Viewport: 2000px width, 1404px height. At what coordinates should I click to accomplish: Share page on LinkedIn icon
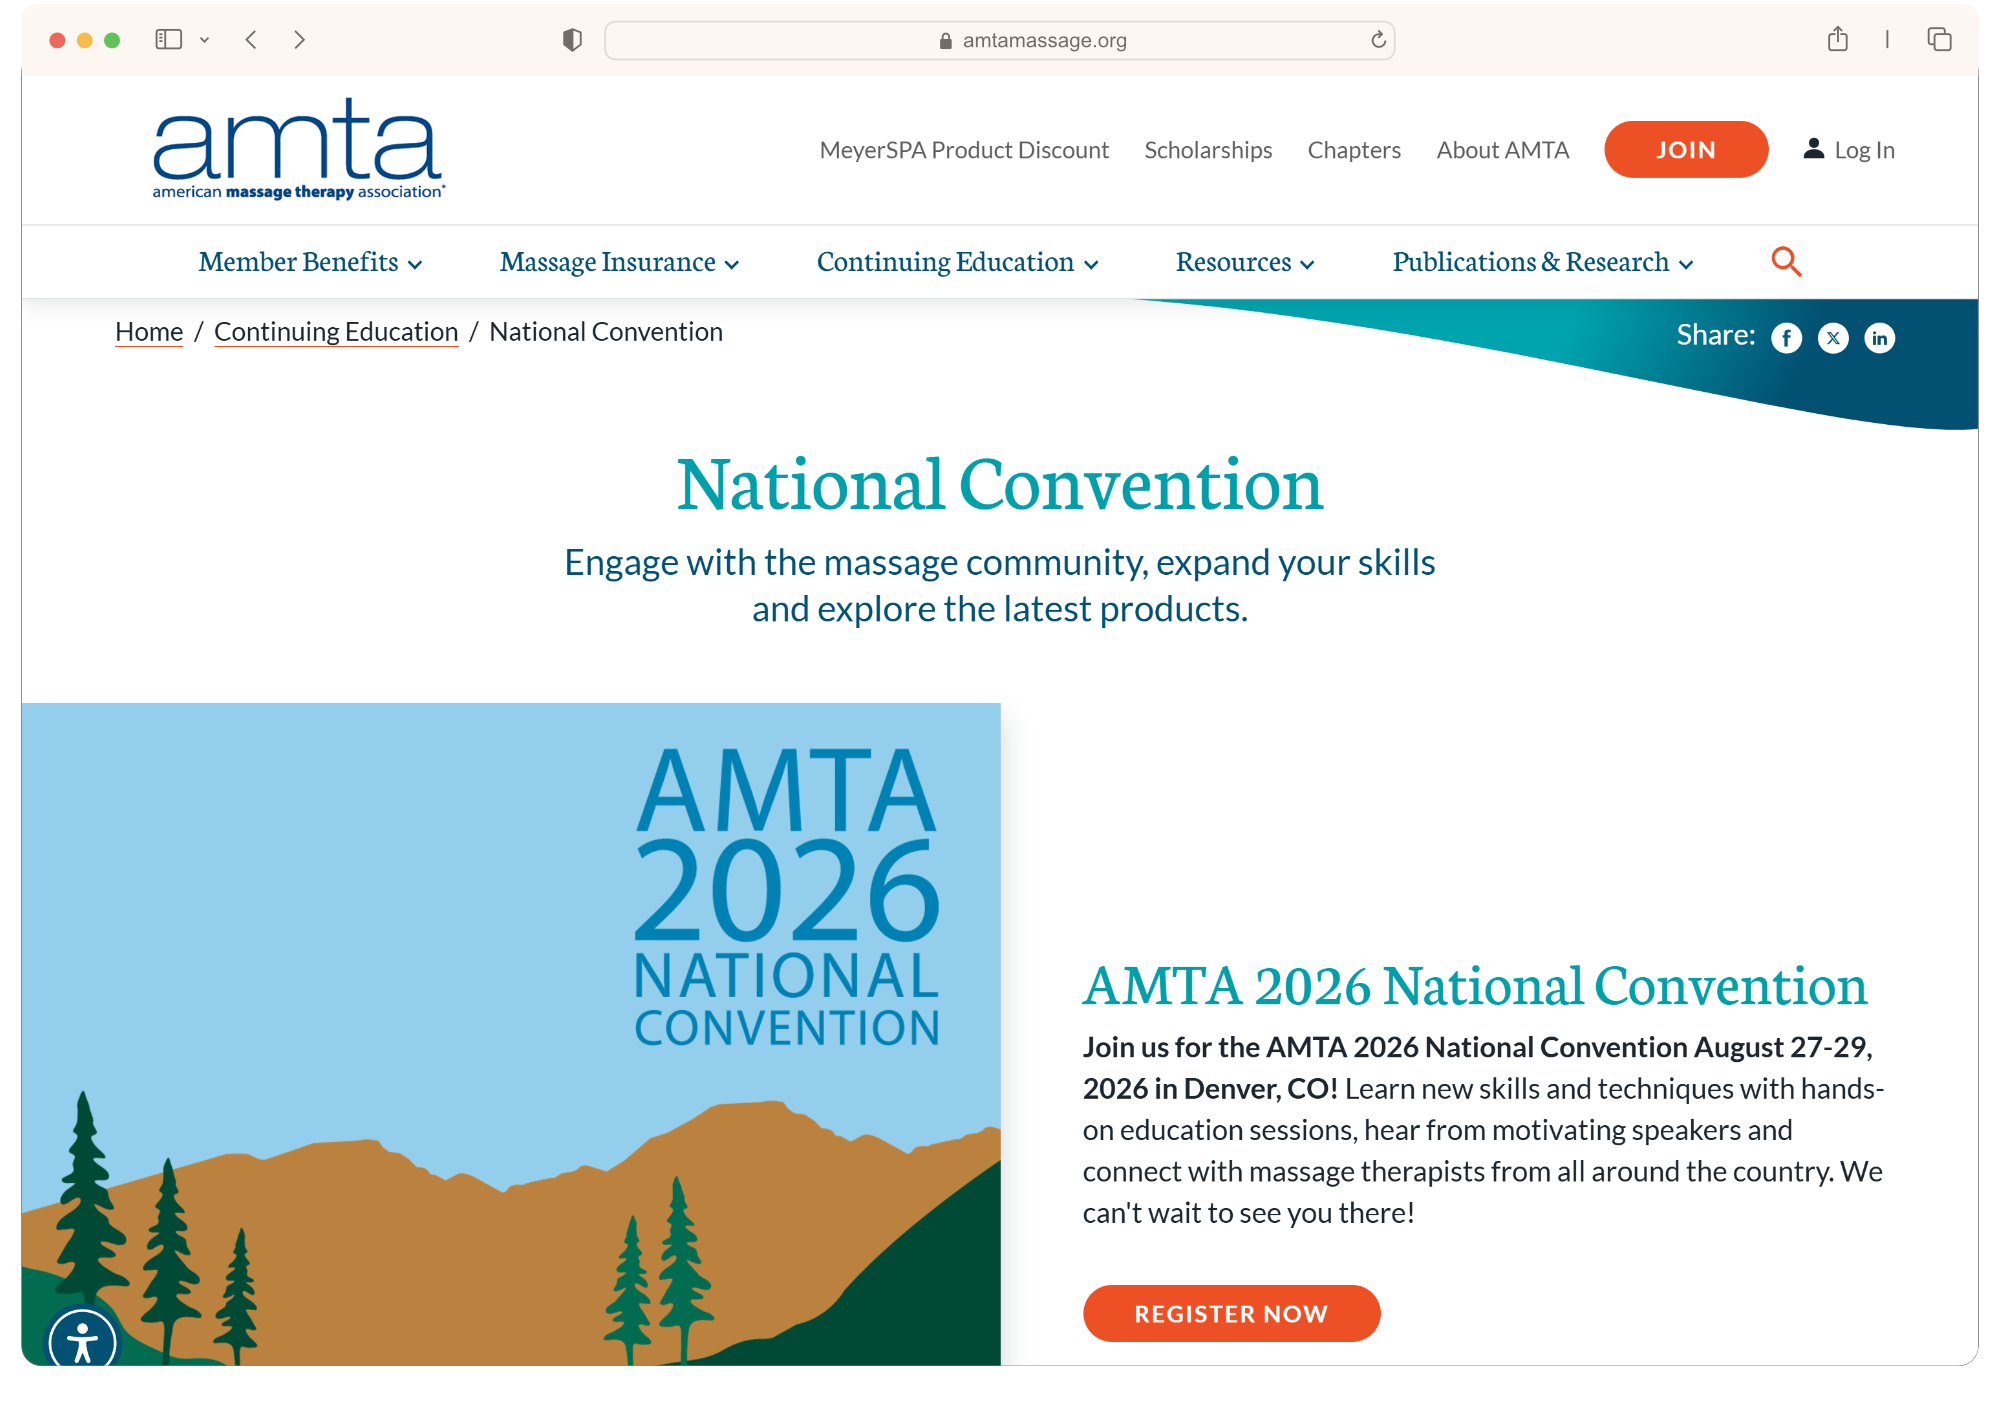pyautogui.click(x=1880, y=338)
